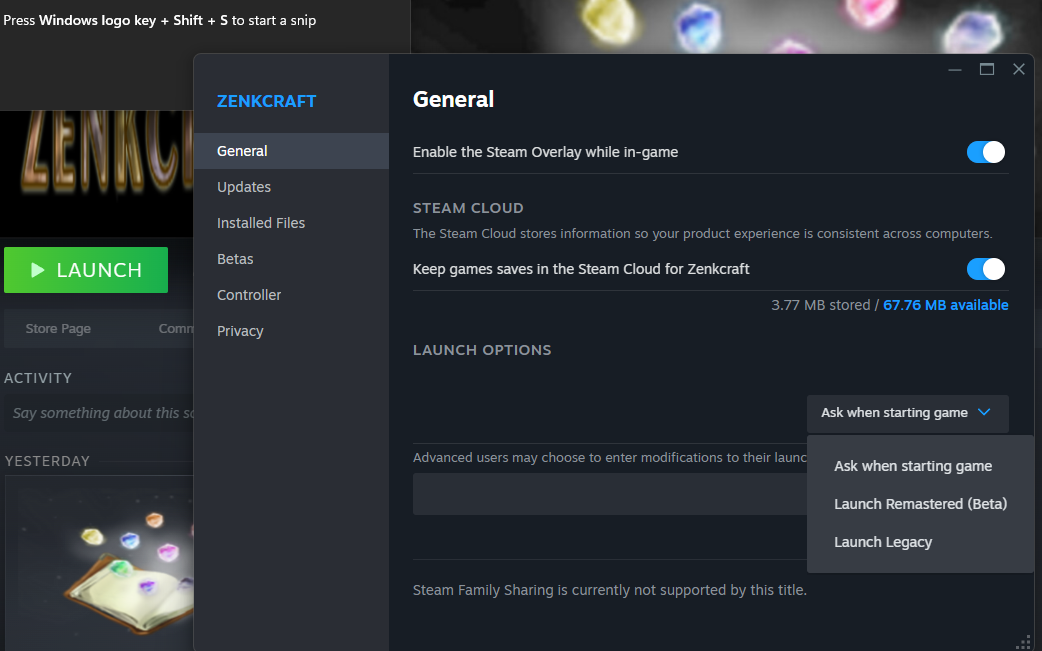The width and height of the screenshot is (1042, 651).
Task: Open the Ask when starting game dropdown
Action: pos(907,413)
